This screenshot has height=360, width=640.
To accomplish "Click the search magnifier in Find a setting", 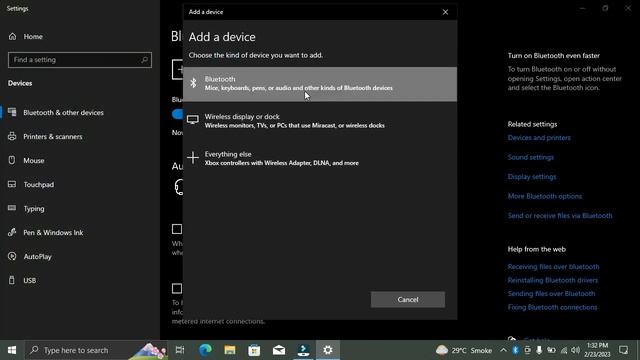I will [144, 60].
